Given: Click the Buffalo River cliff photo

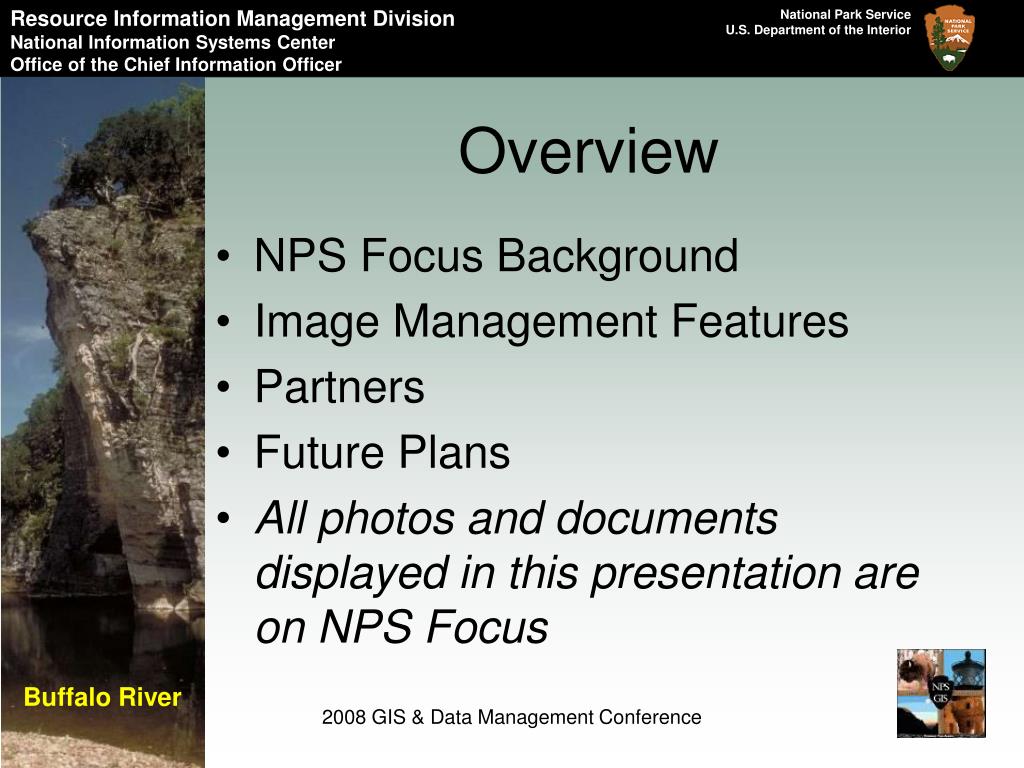Looking at the screenshot, I should pyautogui.click(x=103, y=423).
